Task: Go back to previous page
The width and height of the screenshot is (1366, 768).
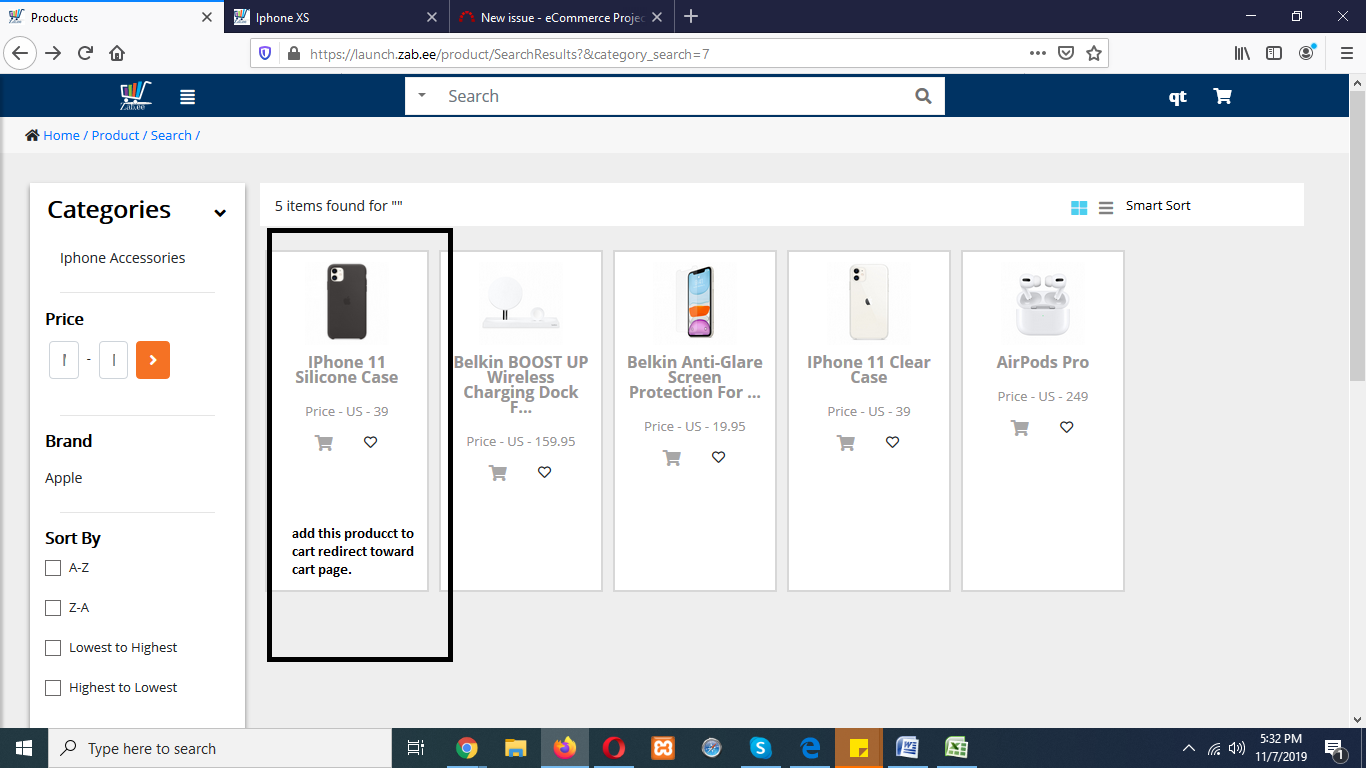Action: click(x=21, y=53)
